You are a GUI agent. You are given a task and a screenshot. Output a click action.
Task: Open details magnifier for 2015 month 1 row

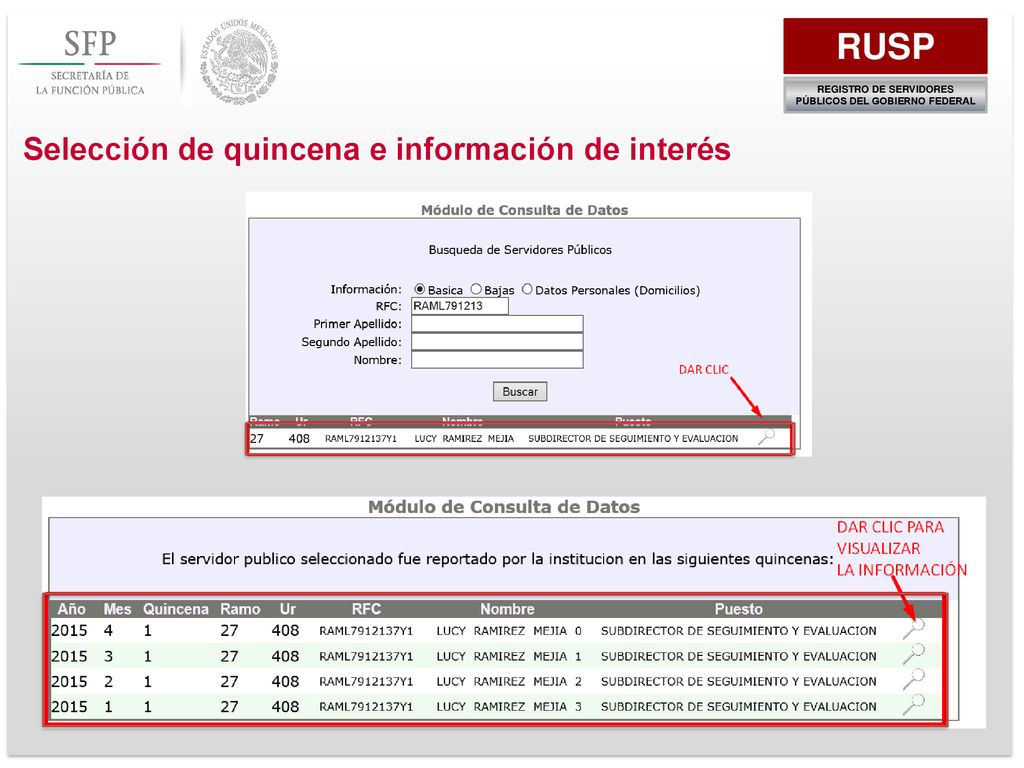[914, 705]
